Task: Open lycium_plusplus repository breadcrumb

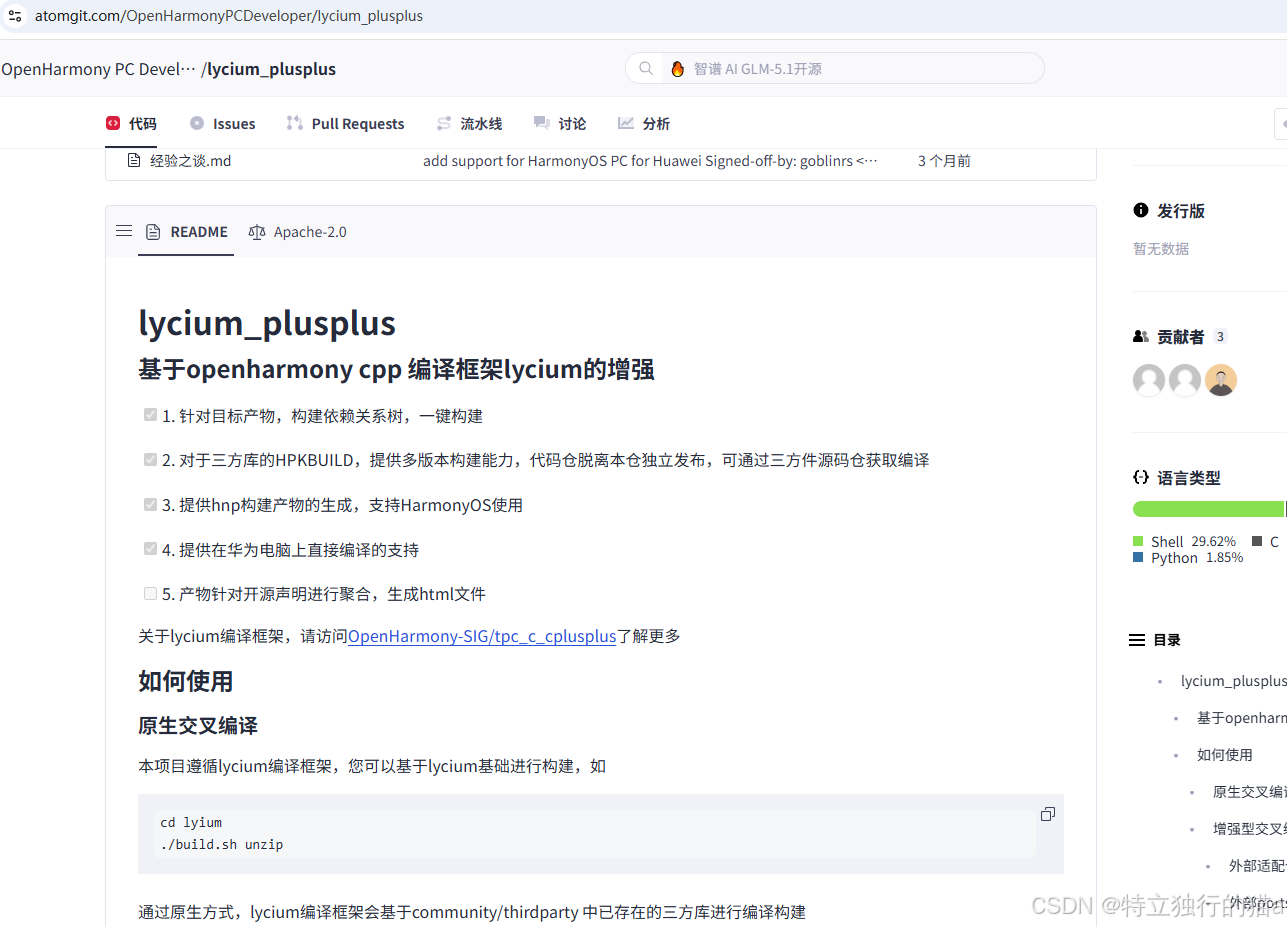Action: (272, 69)
